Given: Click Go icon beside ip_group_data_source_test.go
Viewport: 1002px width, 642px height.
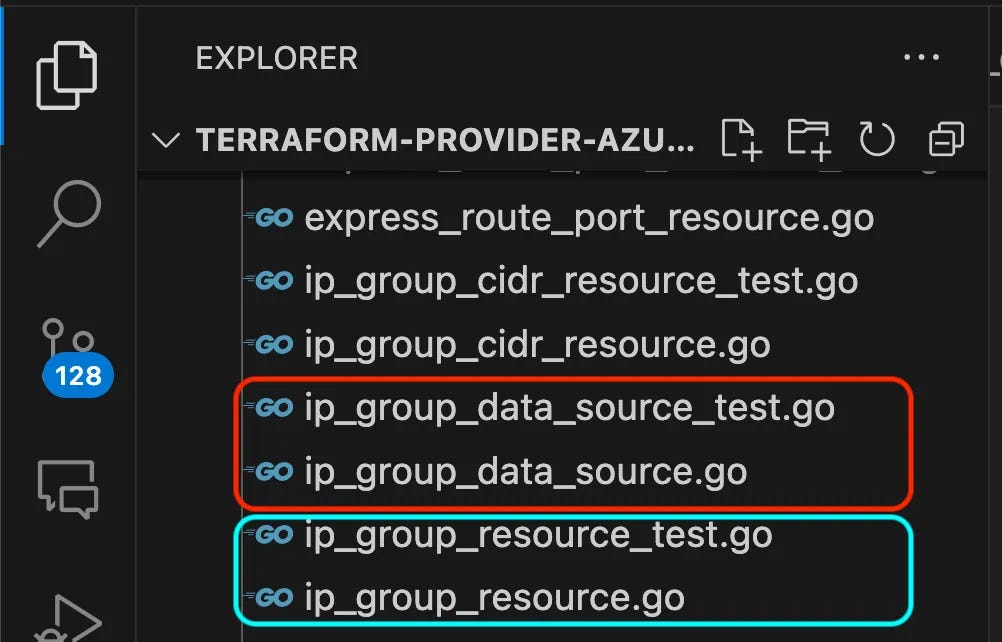Looking at the screenshot, I should pyautogui.click(x=270, y=407).
